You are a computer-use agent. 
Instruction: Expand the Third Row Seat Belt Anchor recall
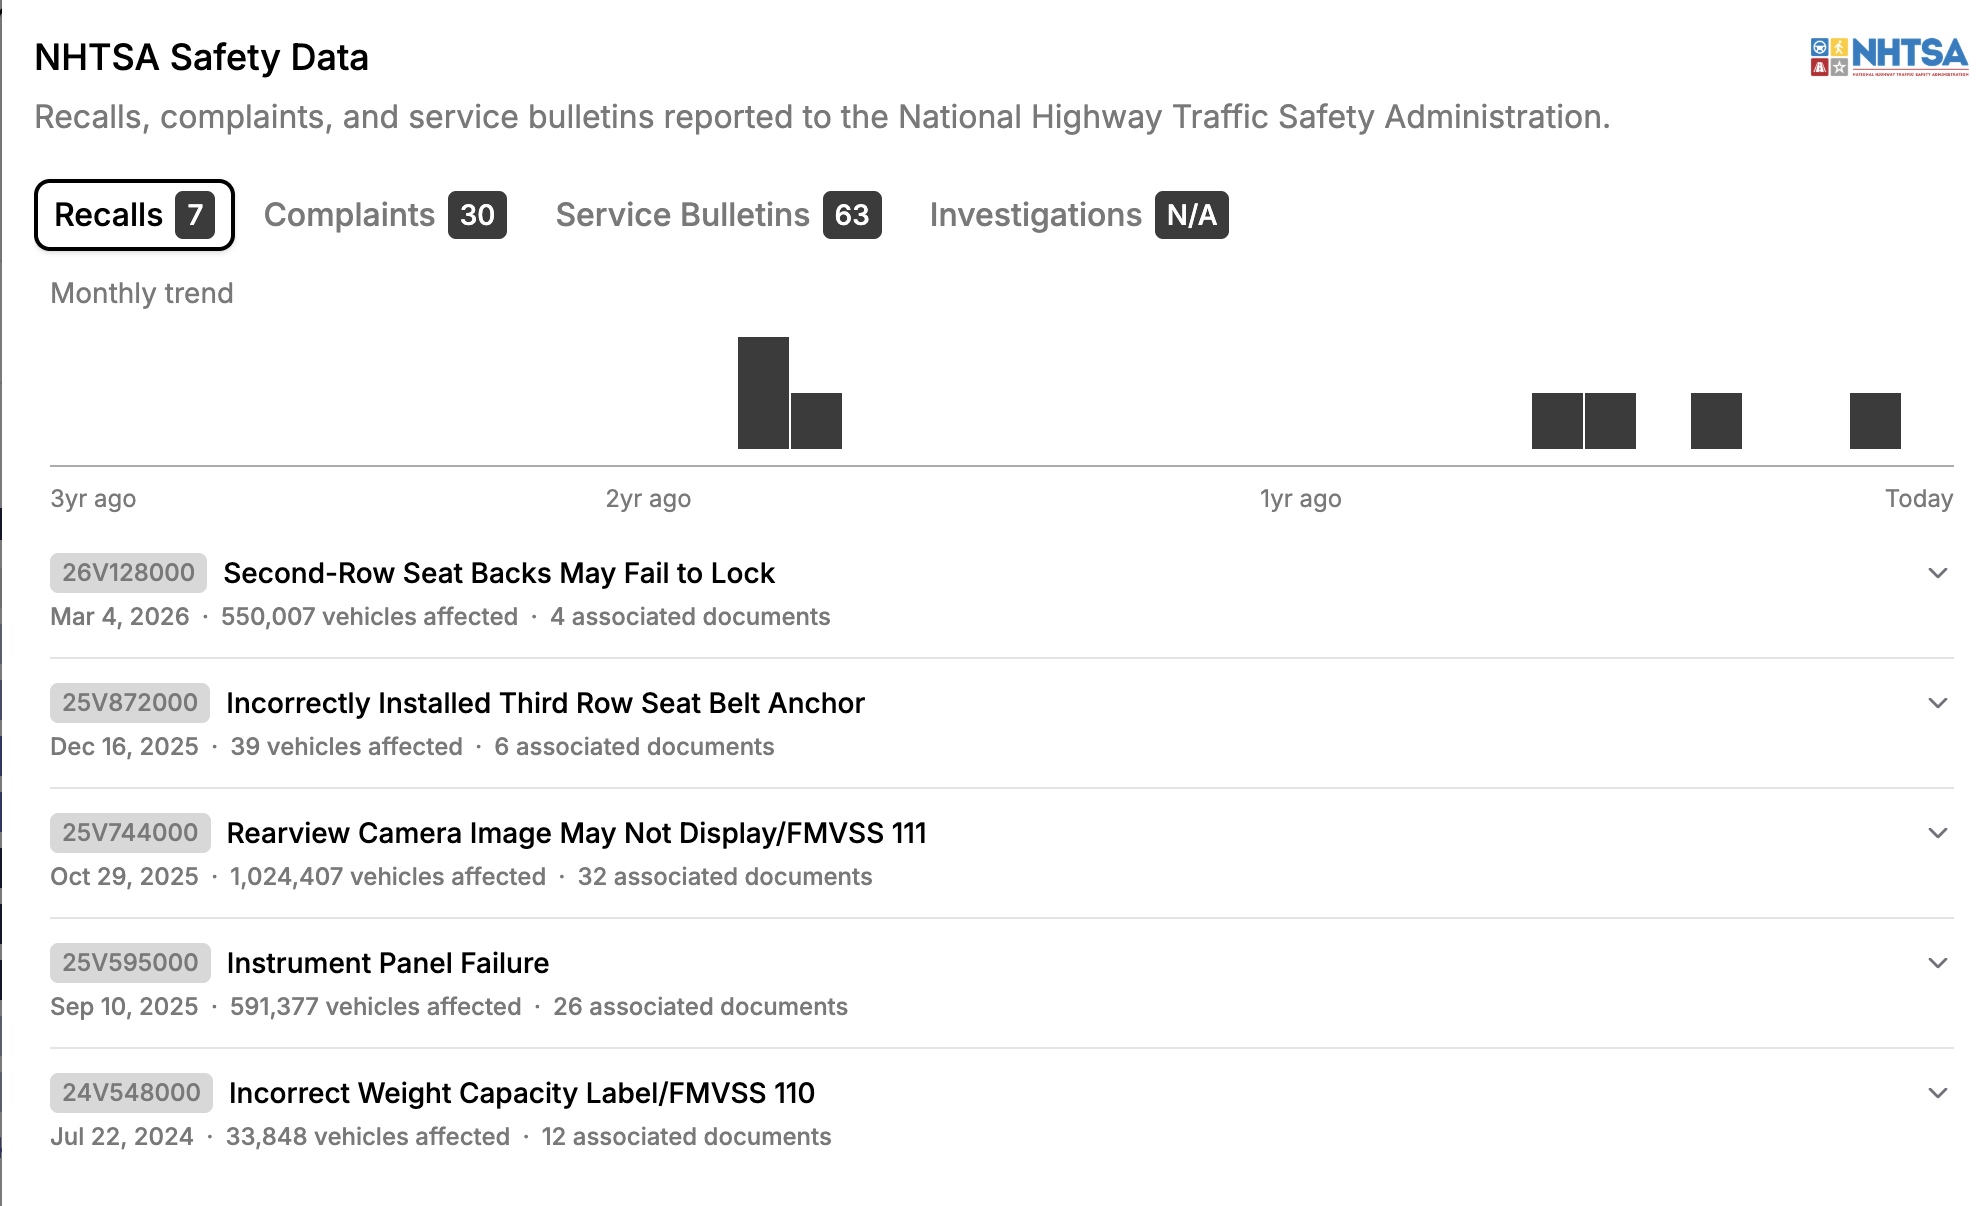coord(1938,703)
